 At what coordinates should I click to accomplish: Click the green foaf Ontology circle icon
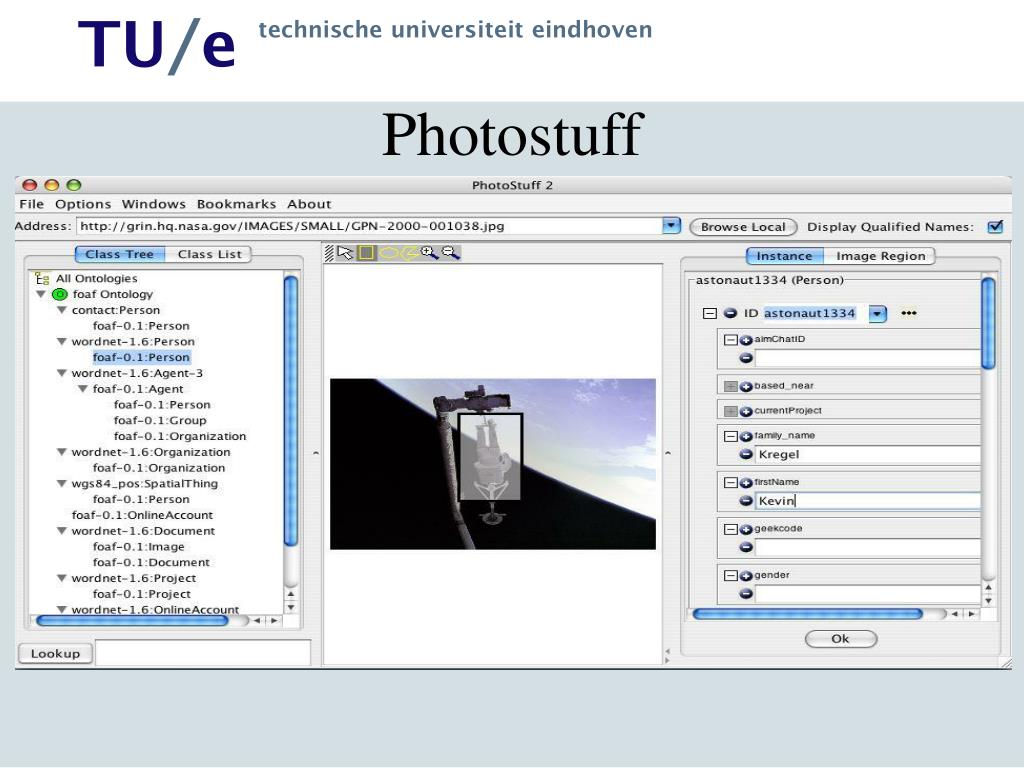tap(59, 295)
